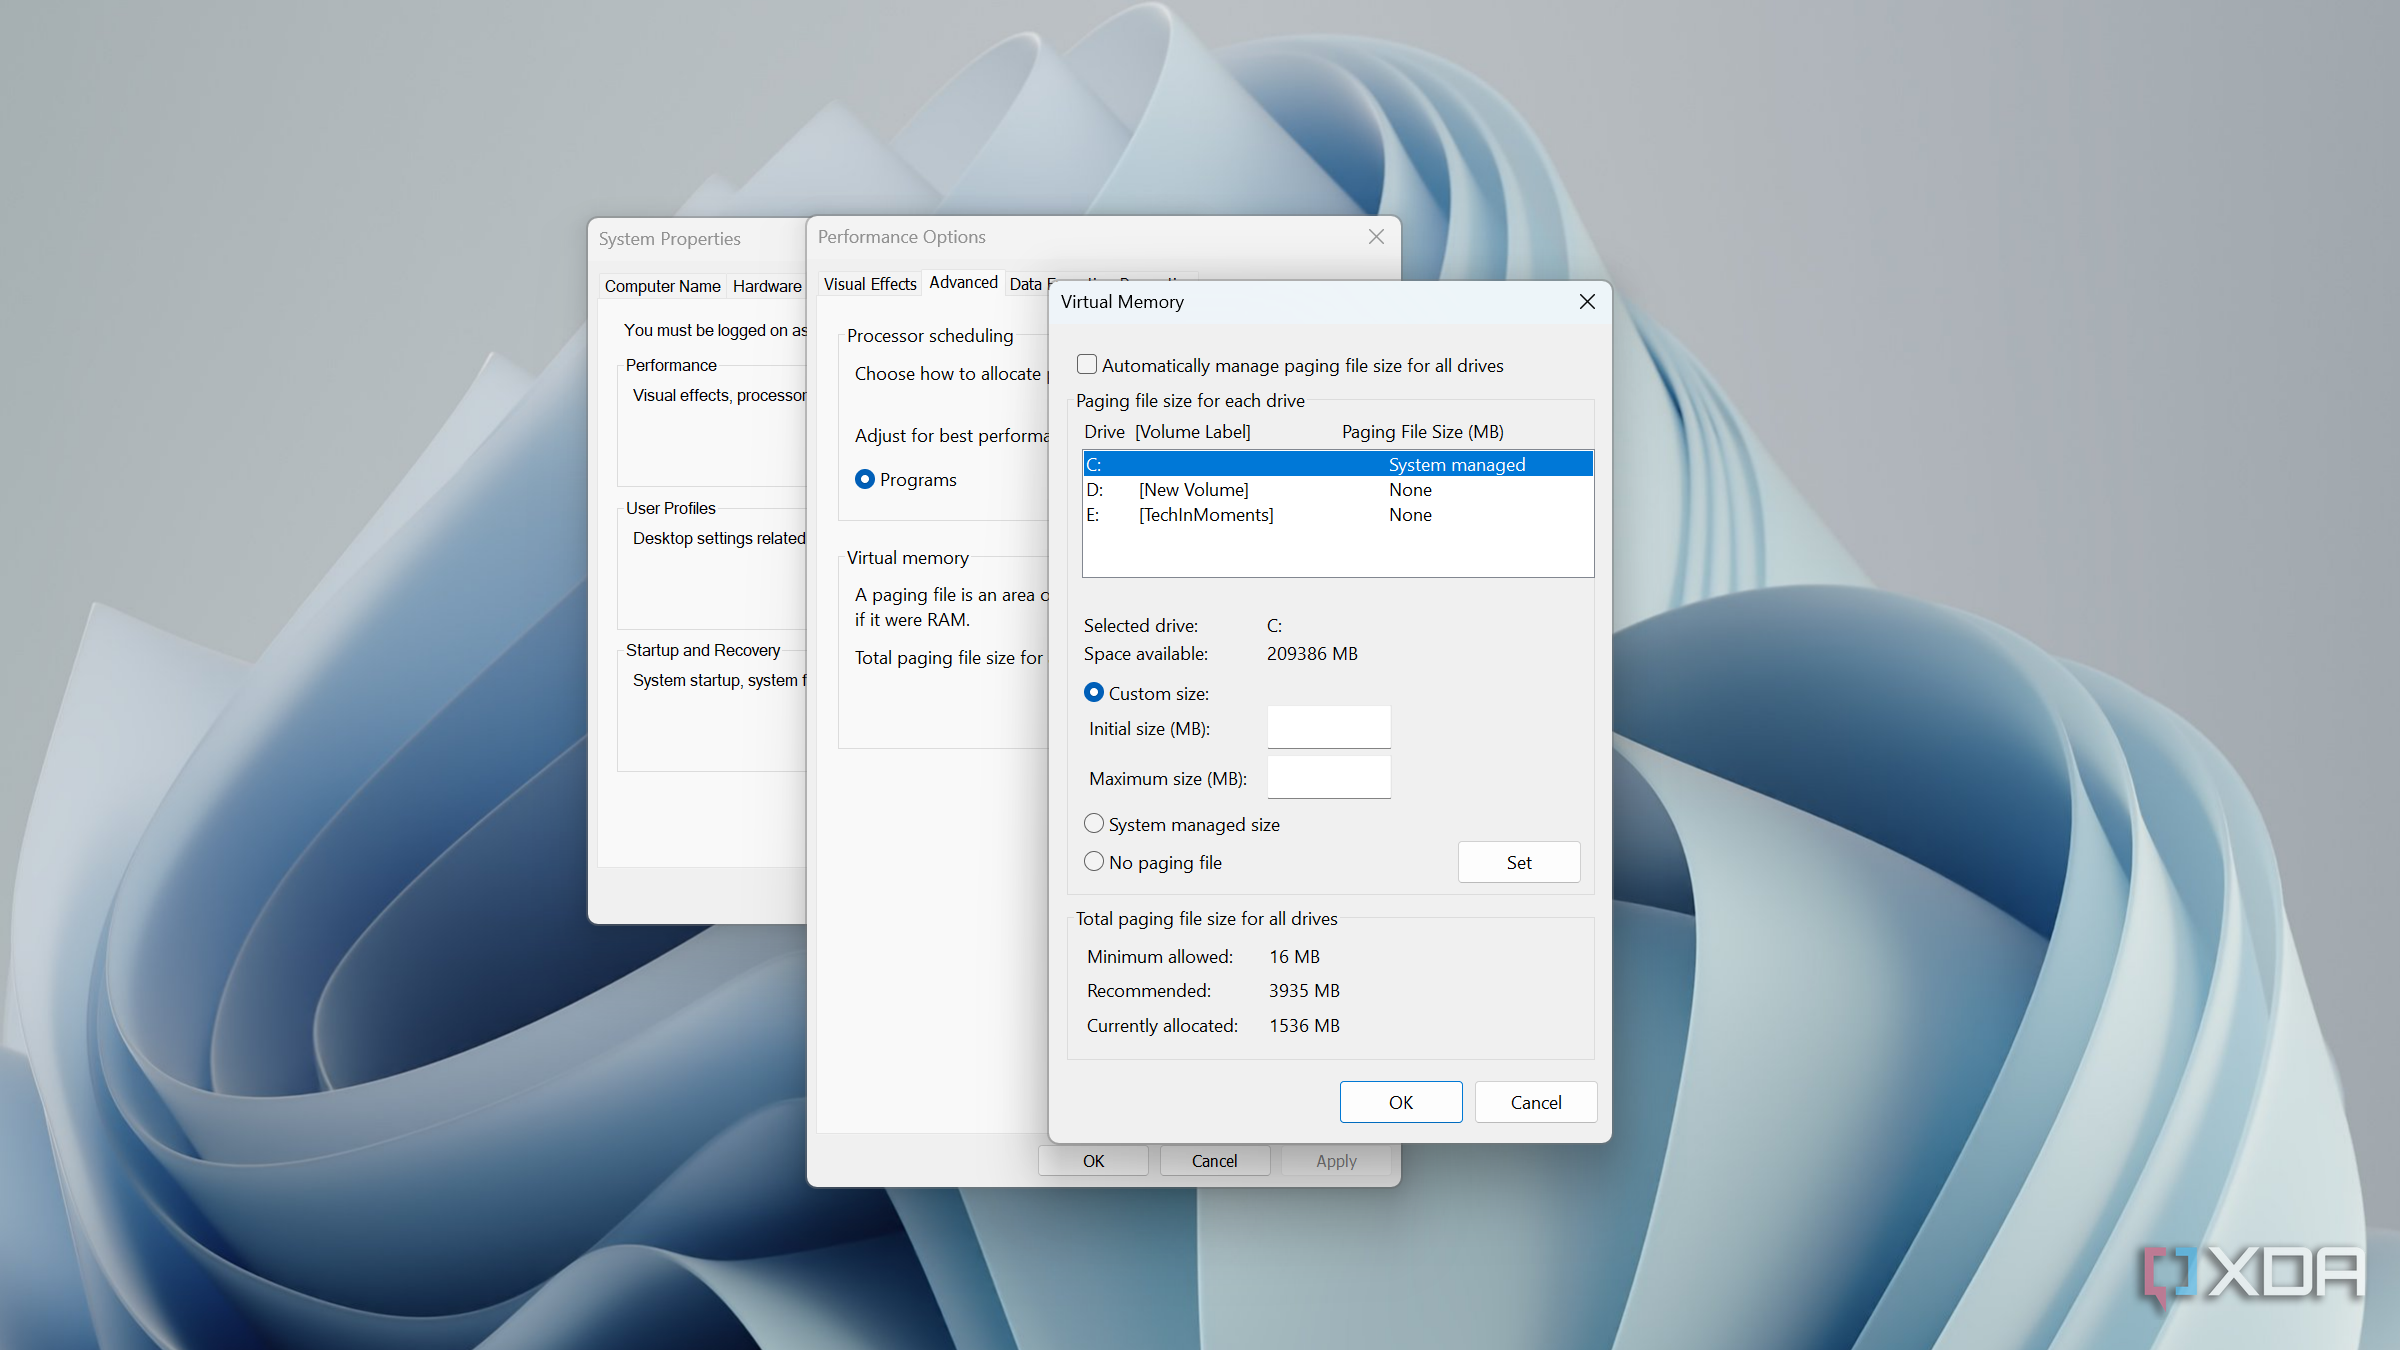Close the Performance Options window
Screen dimensions: 2400x1350
click(1377, 237)
